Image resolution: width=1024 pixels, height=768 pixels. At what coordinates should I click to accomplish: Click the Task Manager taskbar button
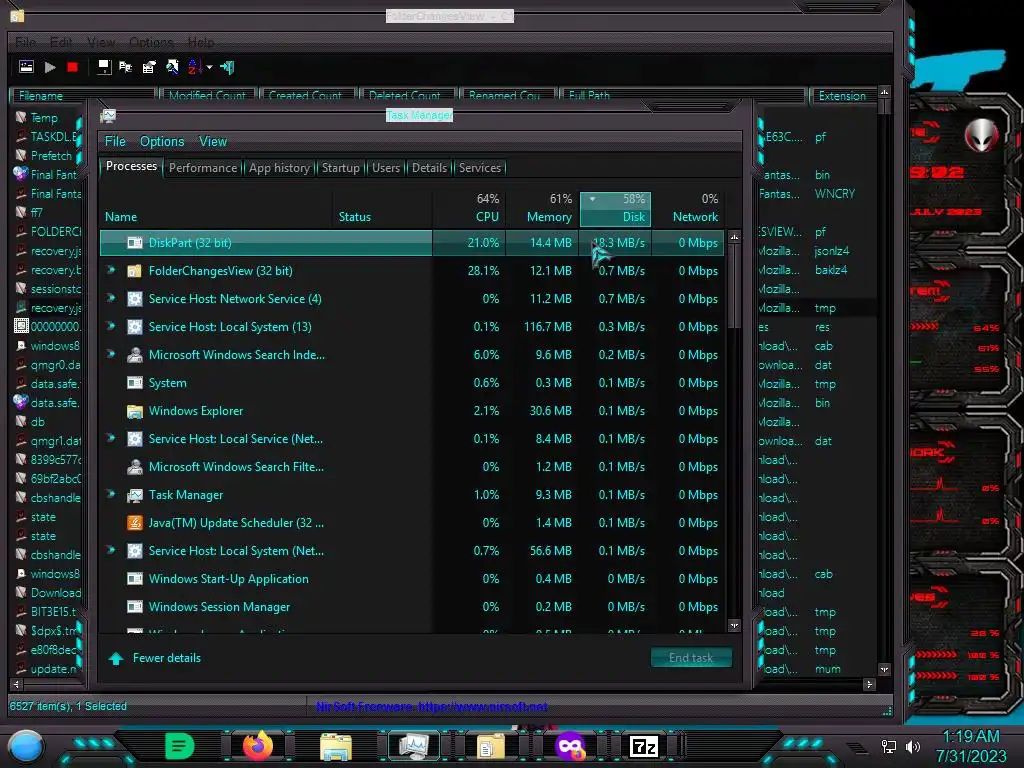[x=413, y=746]
